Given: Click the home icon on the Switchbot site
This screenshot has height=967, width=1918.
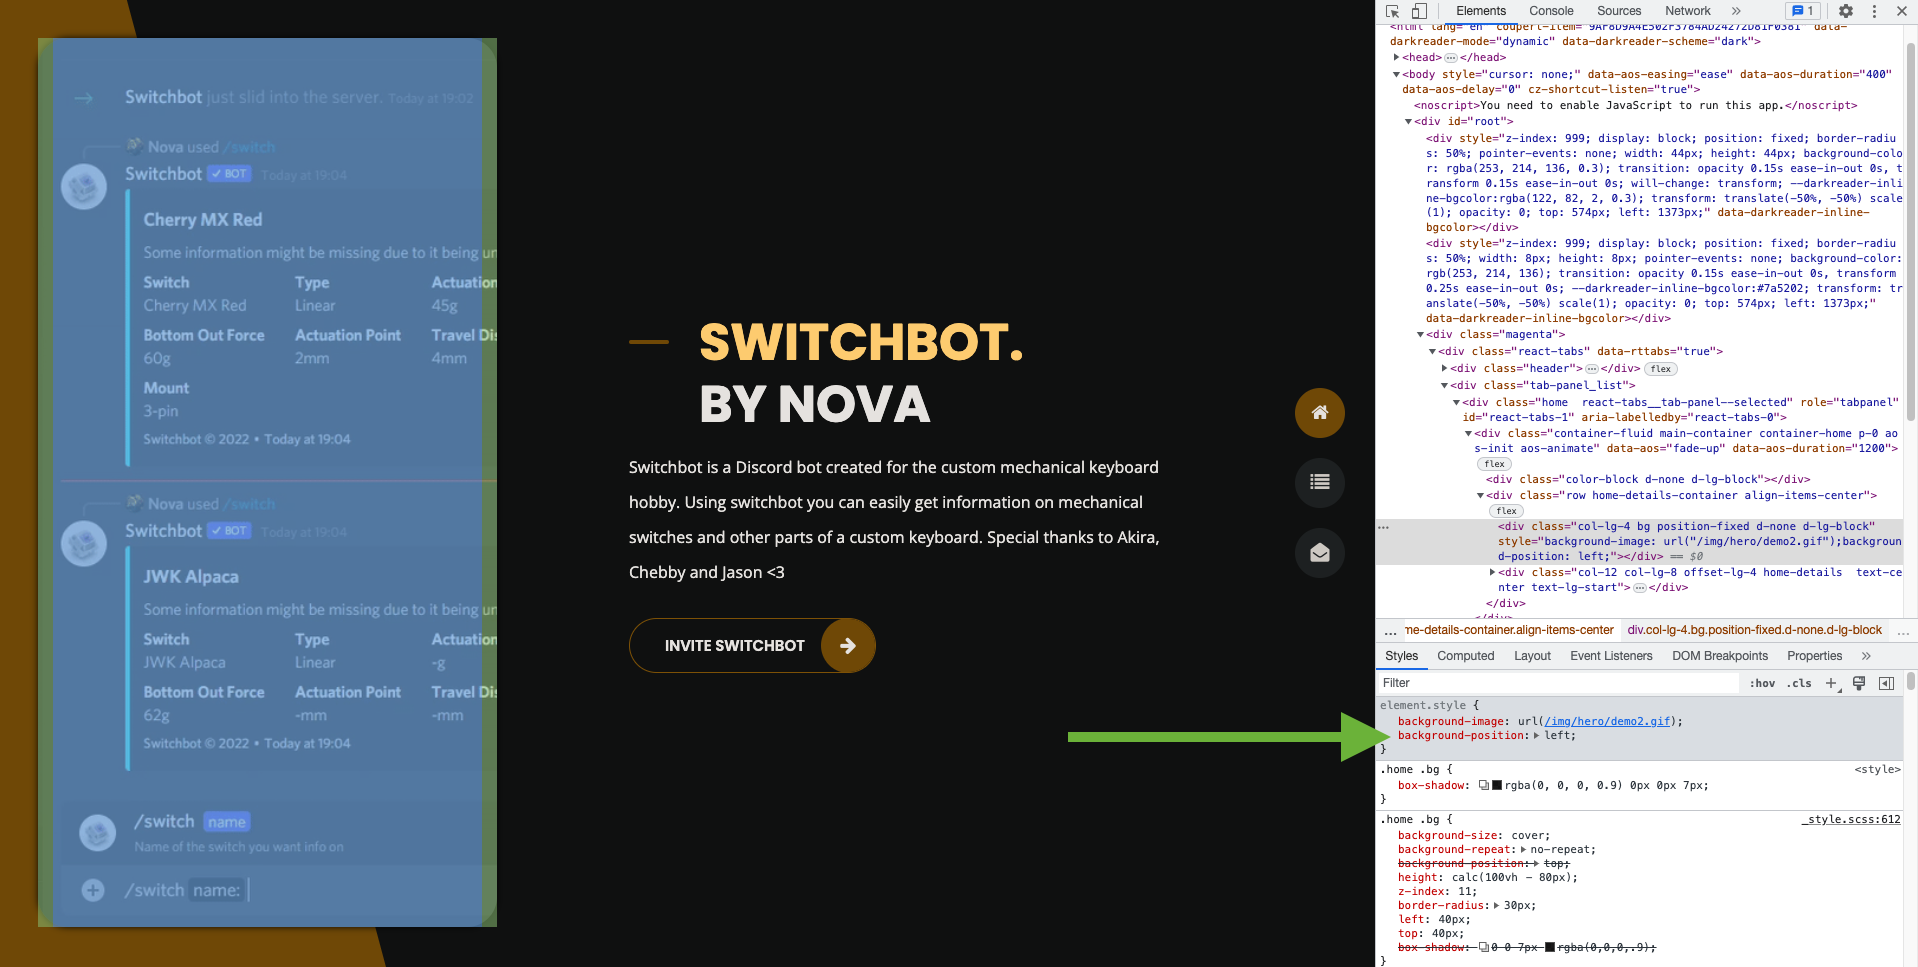Looking at the screenshot, I should 1319,413.
